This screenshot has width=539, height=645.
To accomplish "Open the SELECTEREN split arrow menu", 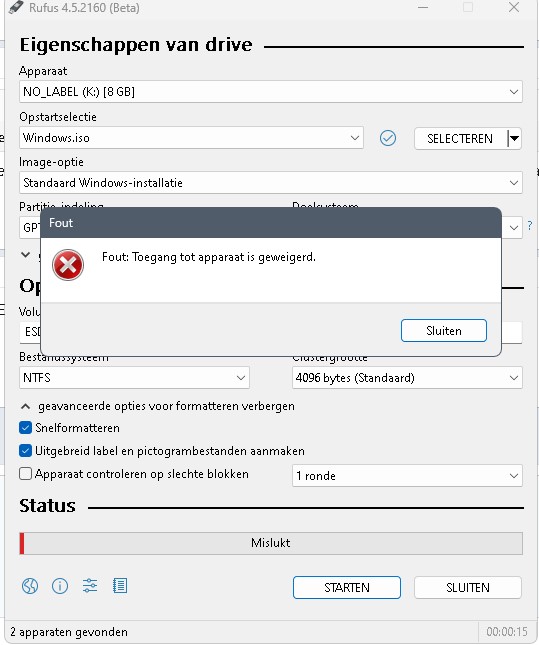I will 514,139.
